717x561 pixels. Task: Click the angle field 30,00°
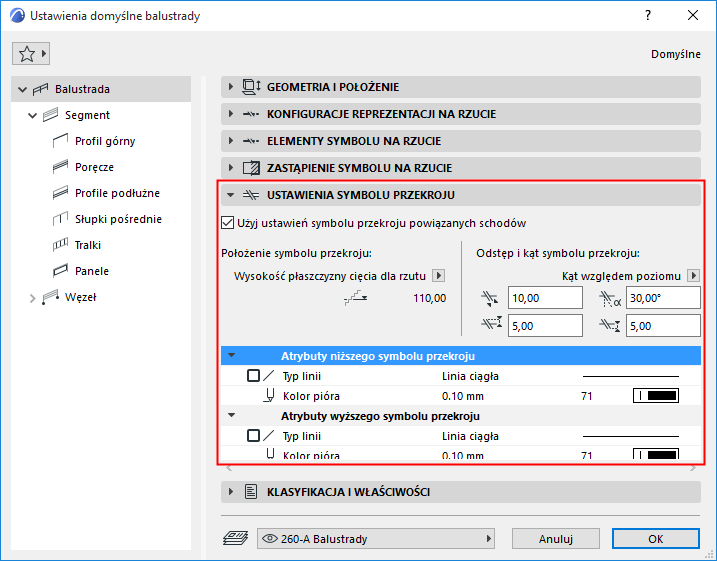663,298
